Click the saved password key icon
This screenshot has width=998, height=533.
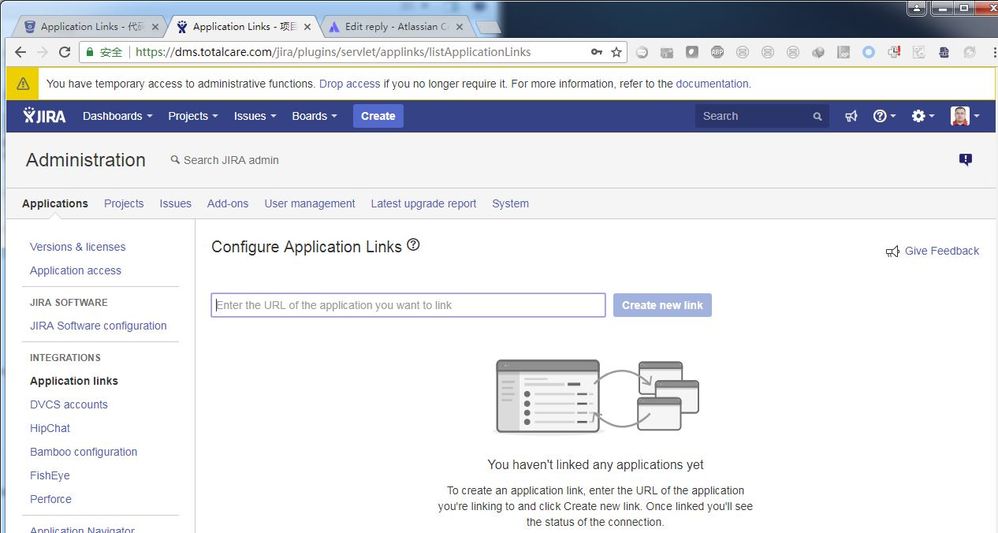tap(596, 52)
